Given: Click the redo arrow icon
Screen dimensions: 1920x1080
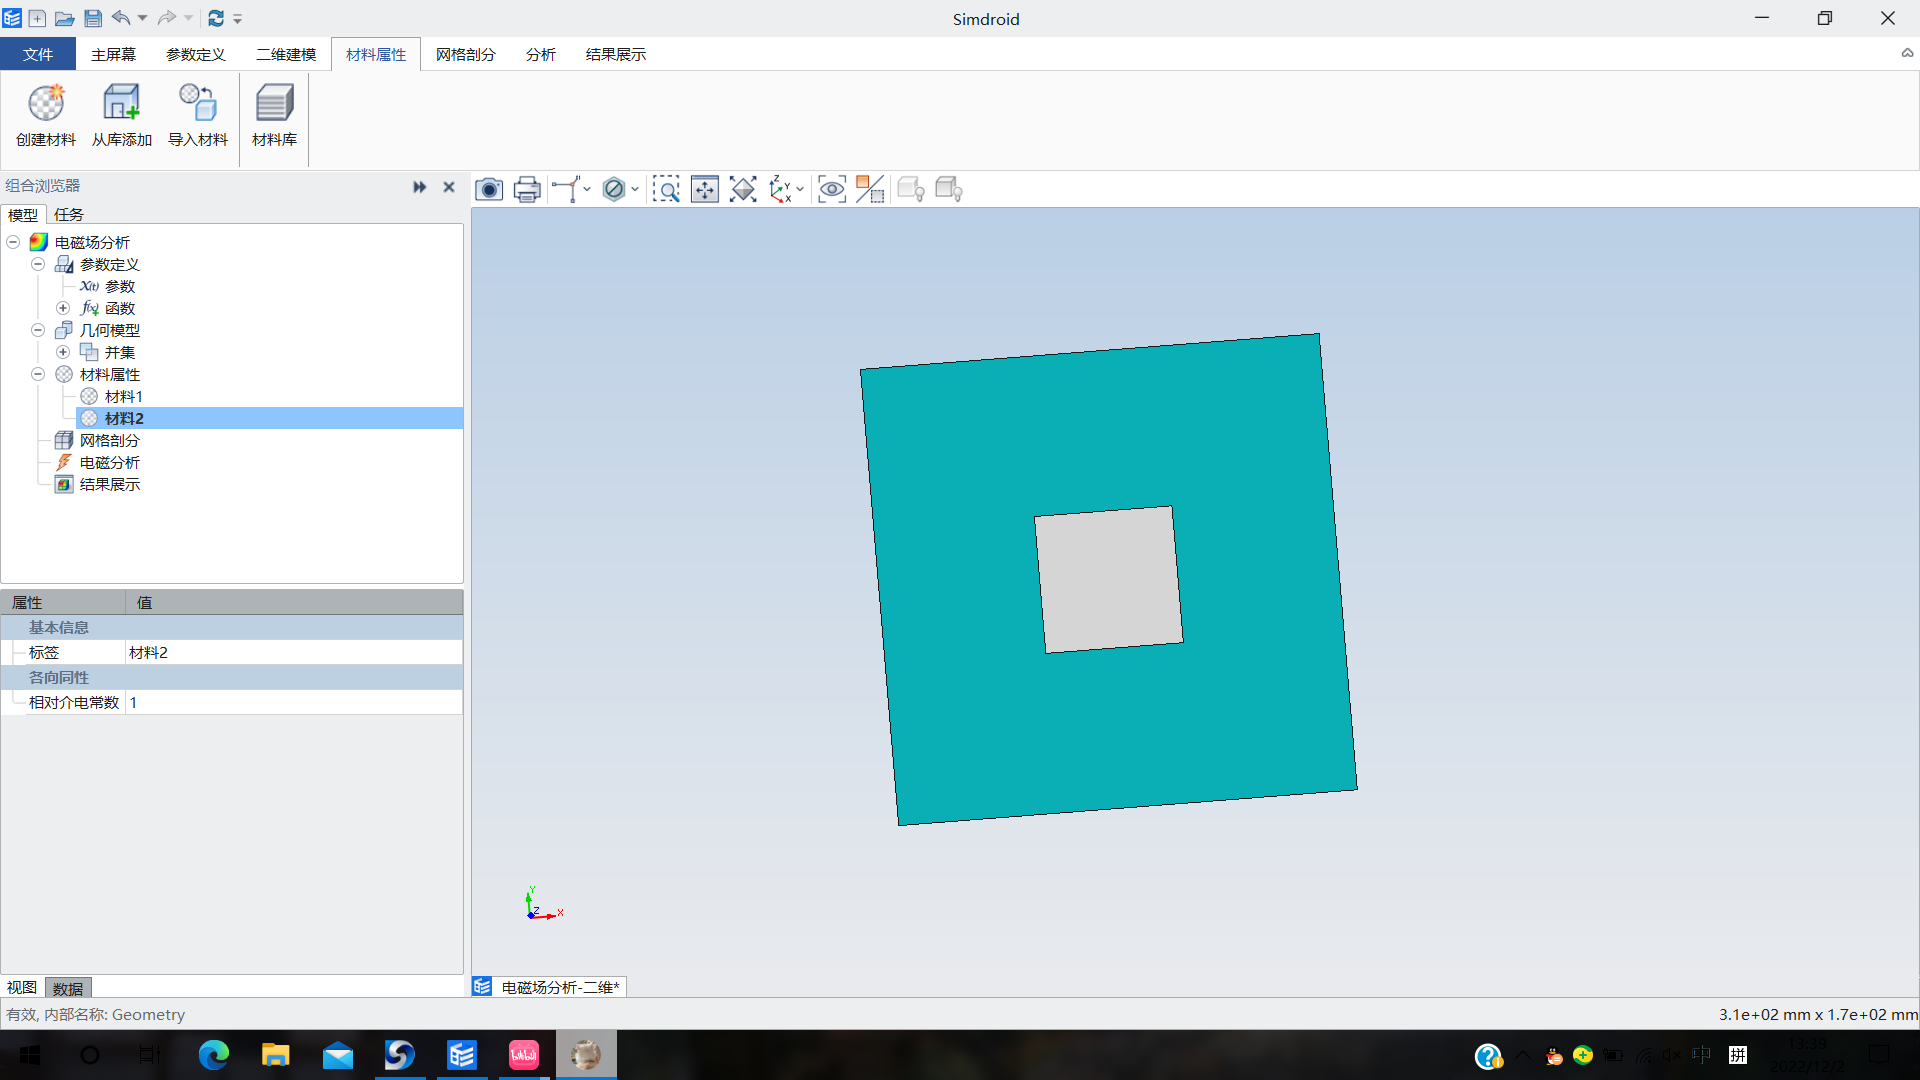Looking at the screenshot, I should 167,18.
